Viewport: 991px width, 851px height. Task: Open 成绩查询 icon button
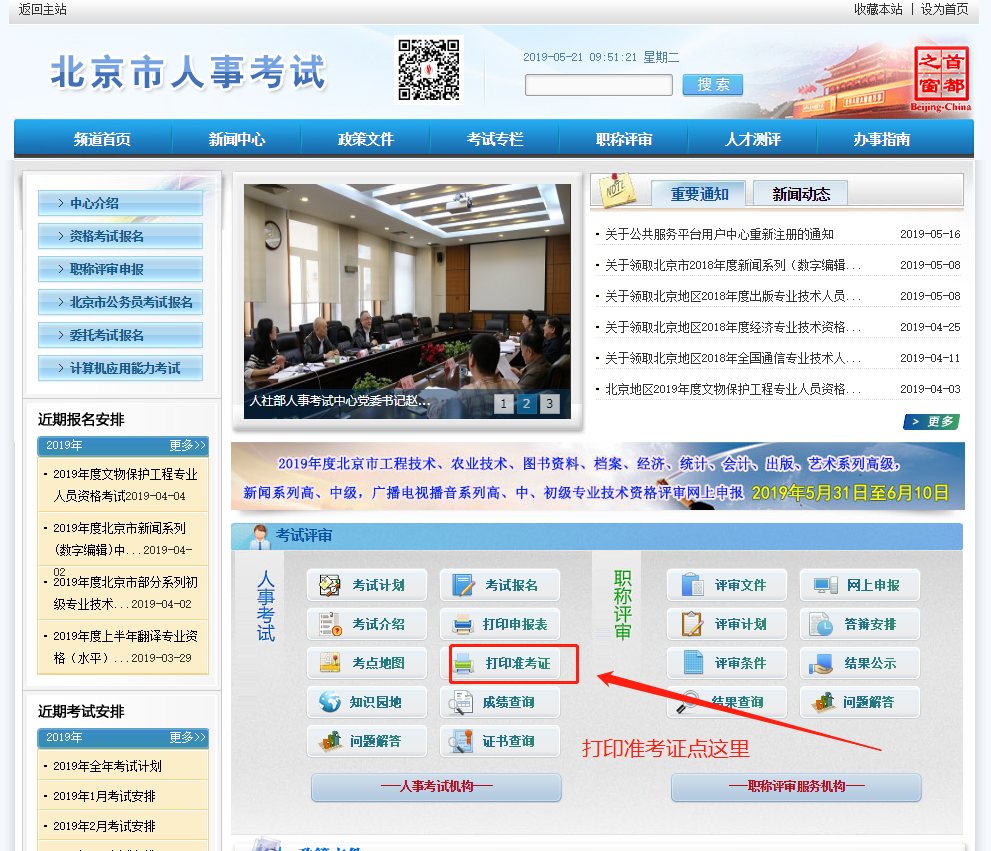[462, 702]
